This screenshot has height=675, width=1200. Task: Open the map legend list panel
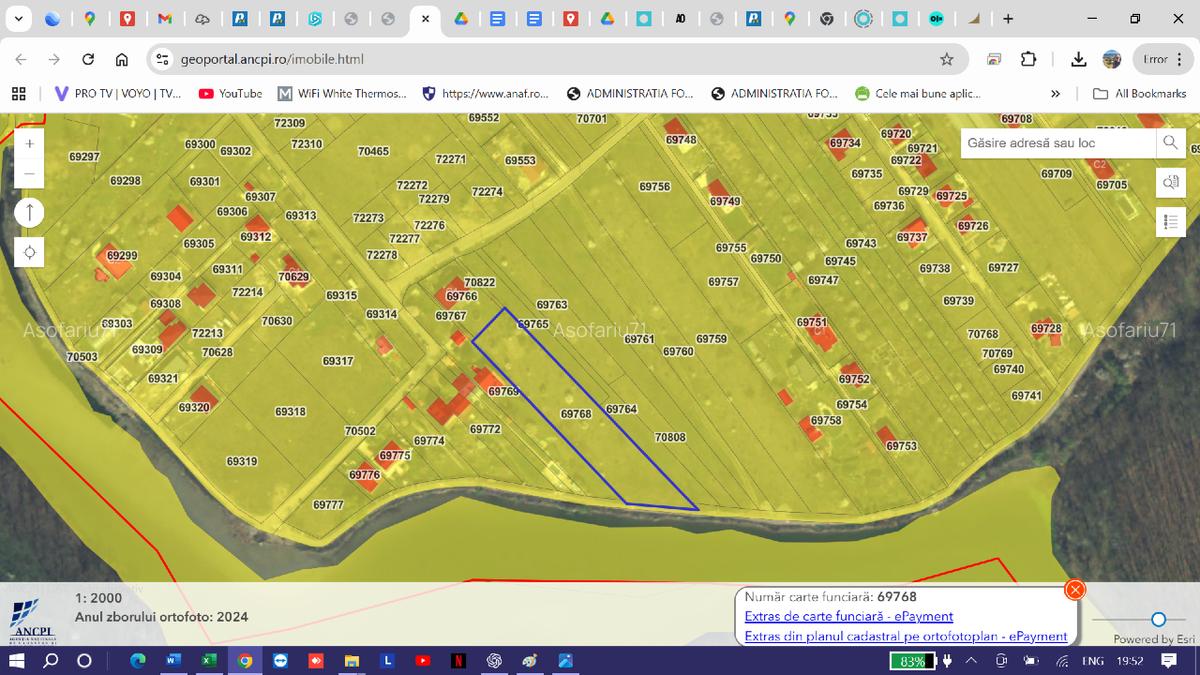(1170, 222)
